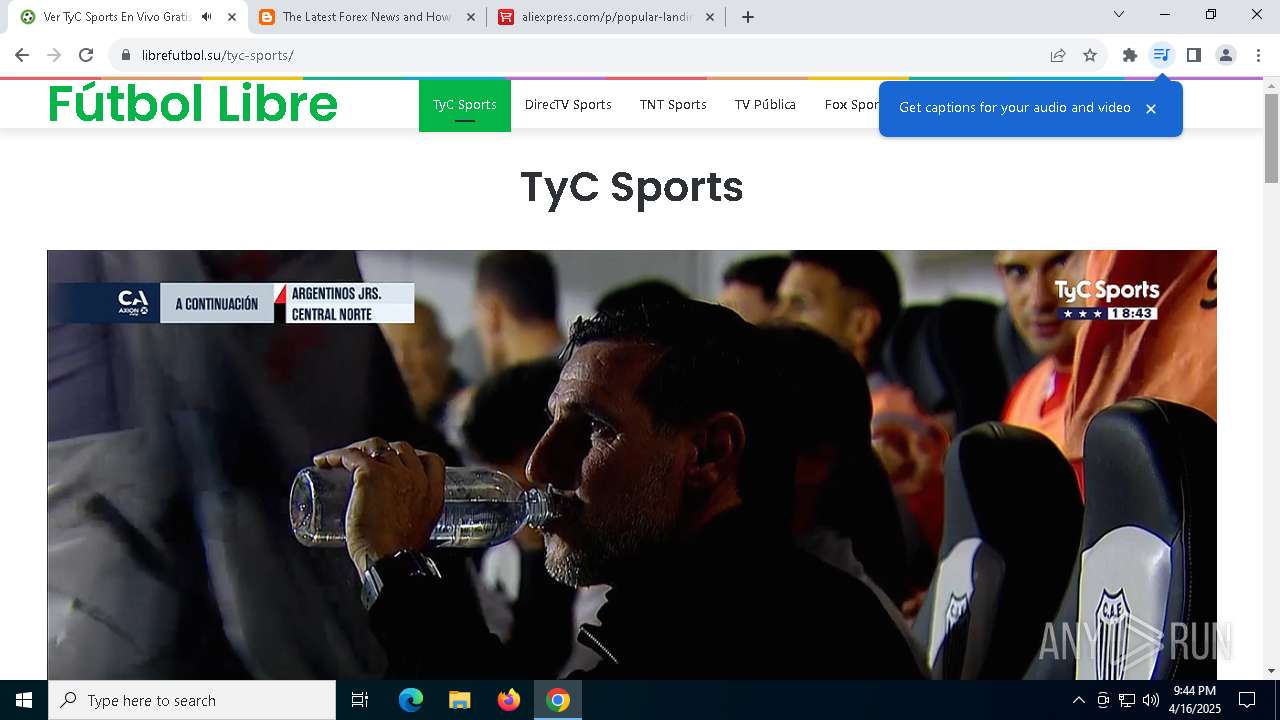Open the media control icon in toolbar

click(x=1161, y=55)
